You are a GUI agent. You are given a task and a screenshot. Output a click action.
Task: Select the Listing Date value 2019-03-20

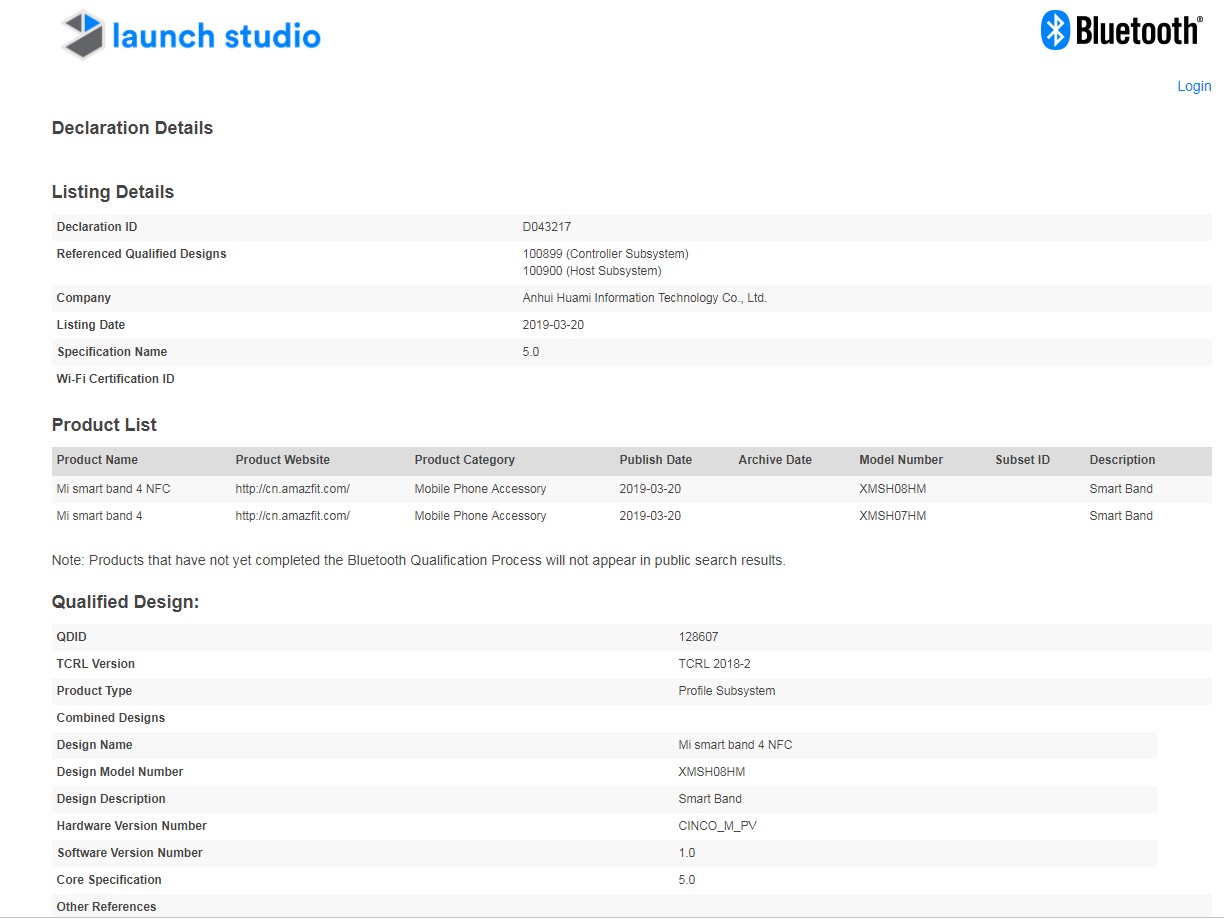click(x=554, y=325)
